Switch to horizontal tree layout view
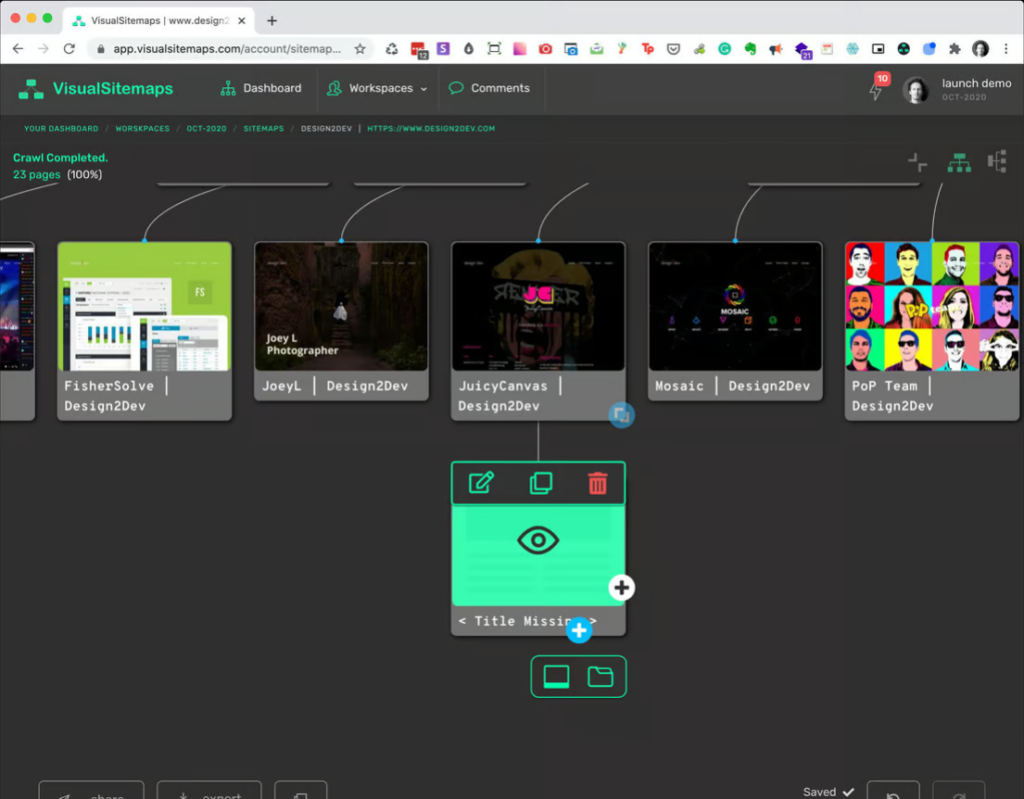1024x799 pixels. pyautogui.click(x=997, y=162)
